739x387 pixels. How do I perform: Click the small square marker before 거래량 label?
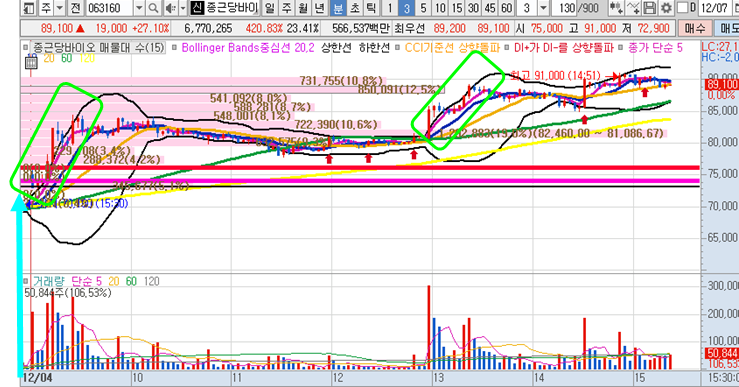26,281
